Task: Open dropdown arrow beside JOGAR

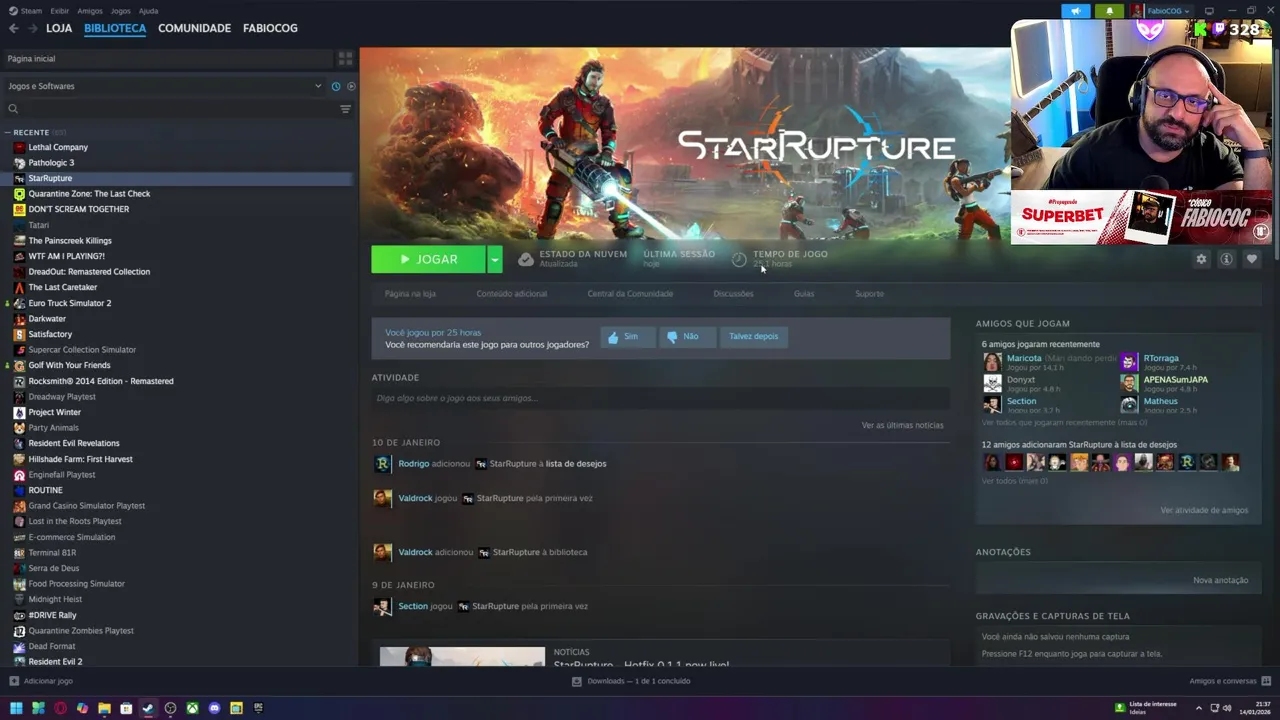Action: 494,259
